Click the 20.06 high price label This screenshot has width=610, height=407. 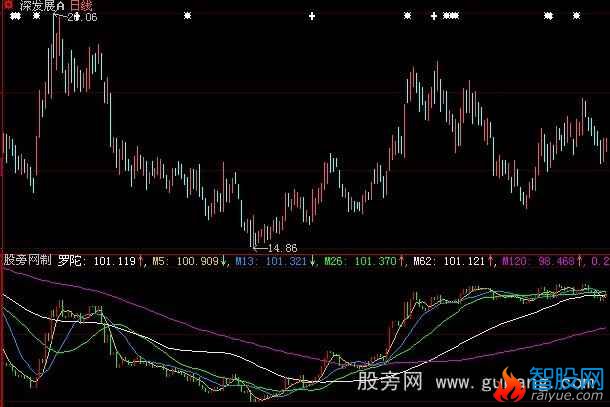click(x=82, y=17)
